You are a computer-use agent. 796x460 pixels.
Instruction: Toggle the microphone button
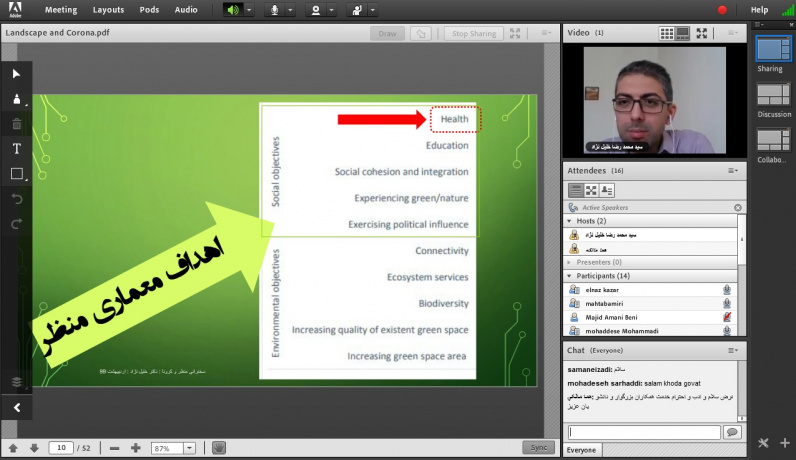point(275,10)
